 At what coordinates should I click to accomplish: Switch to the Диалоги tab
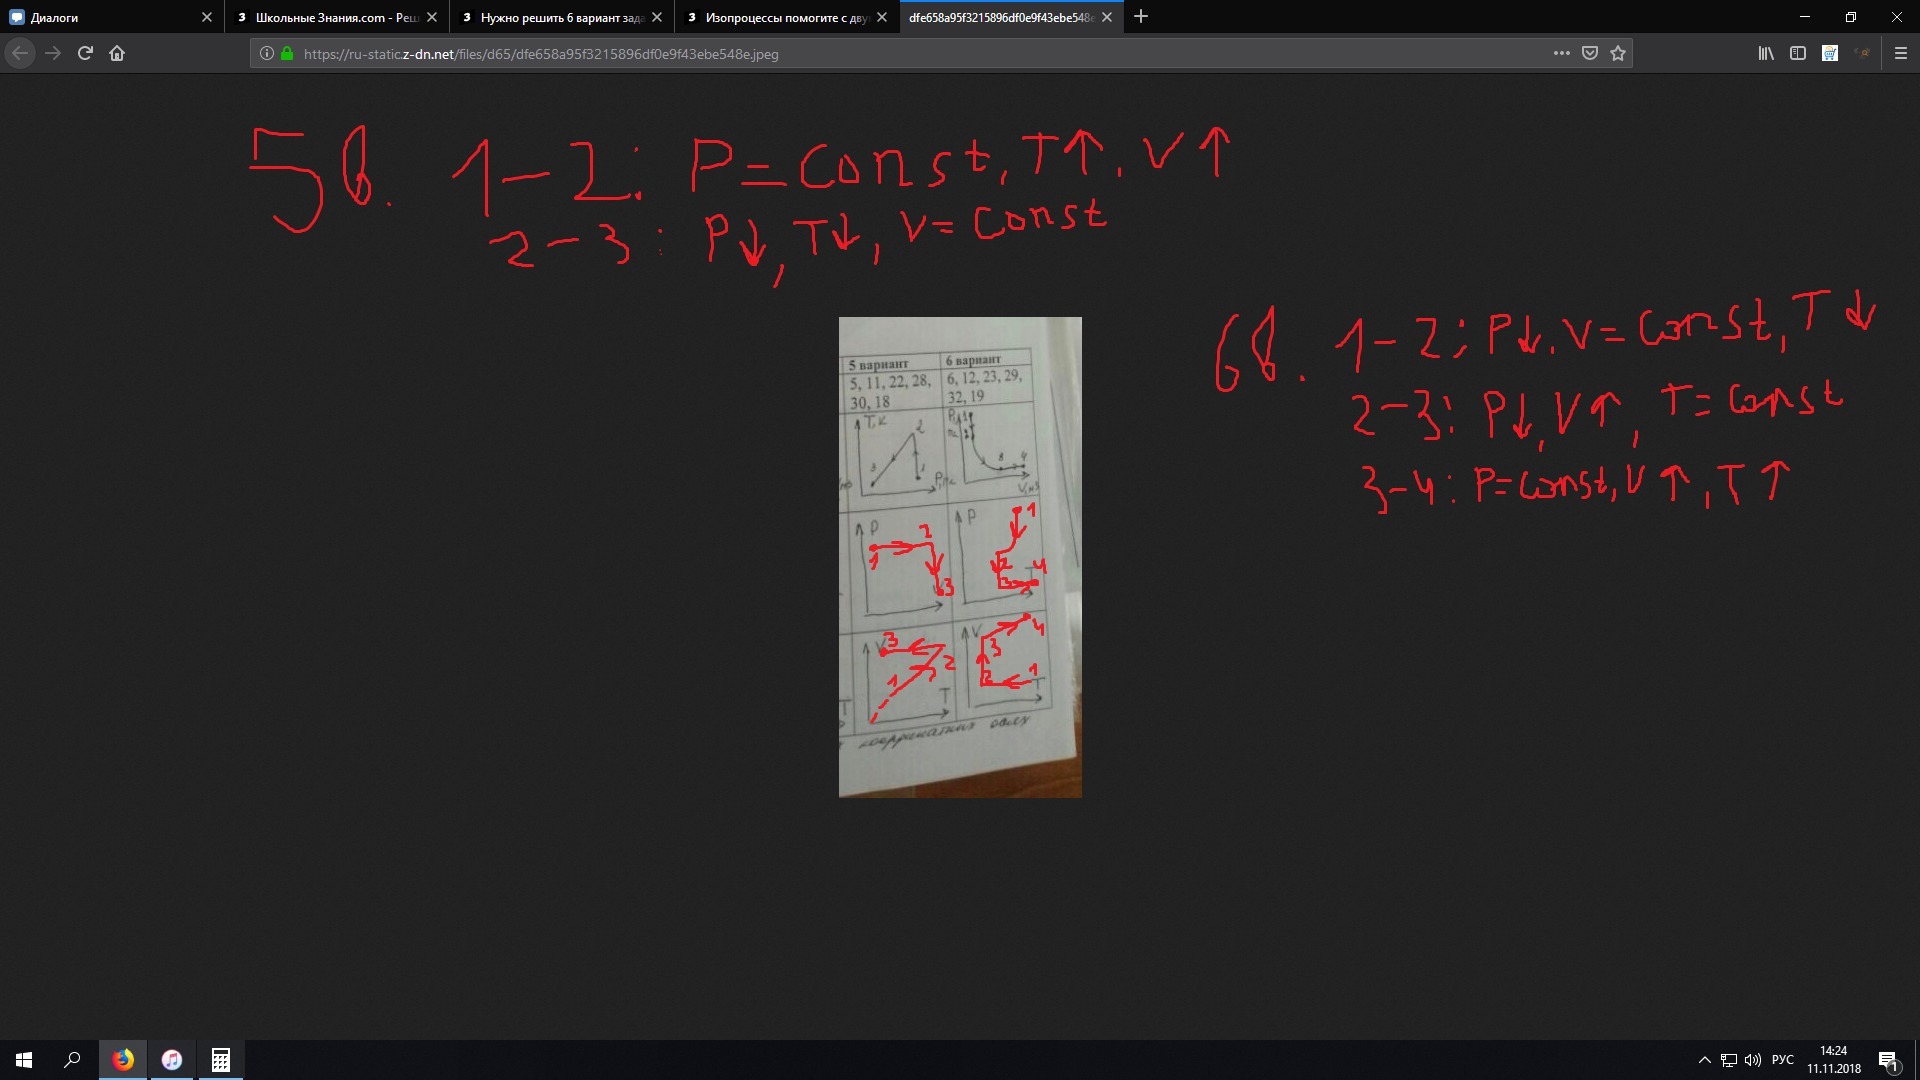click(100, 17)
